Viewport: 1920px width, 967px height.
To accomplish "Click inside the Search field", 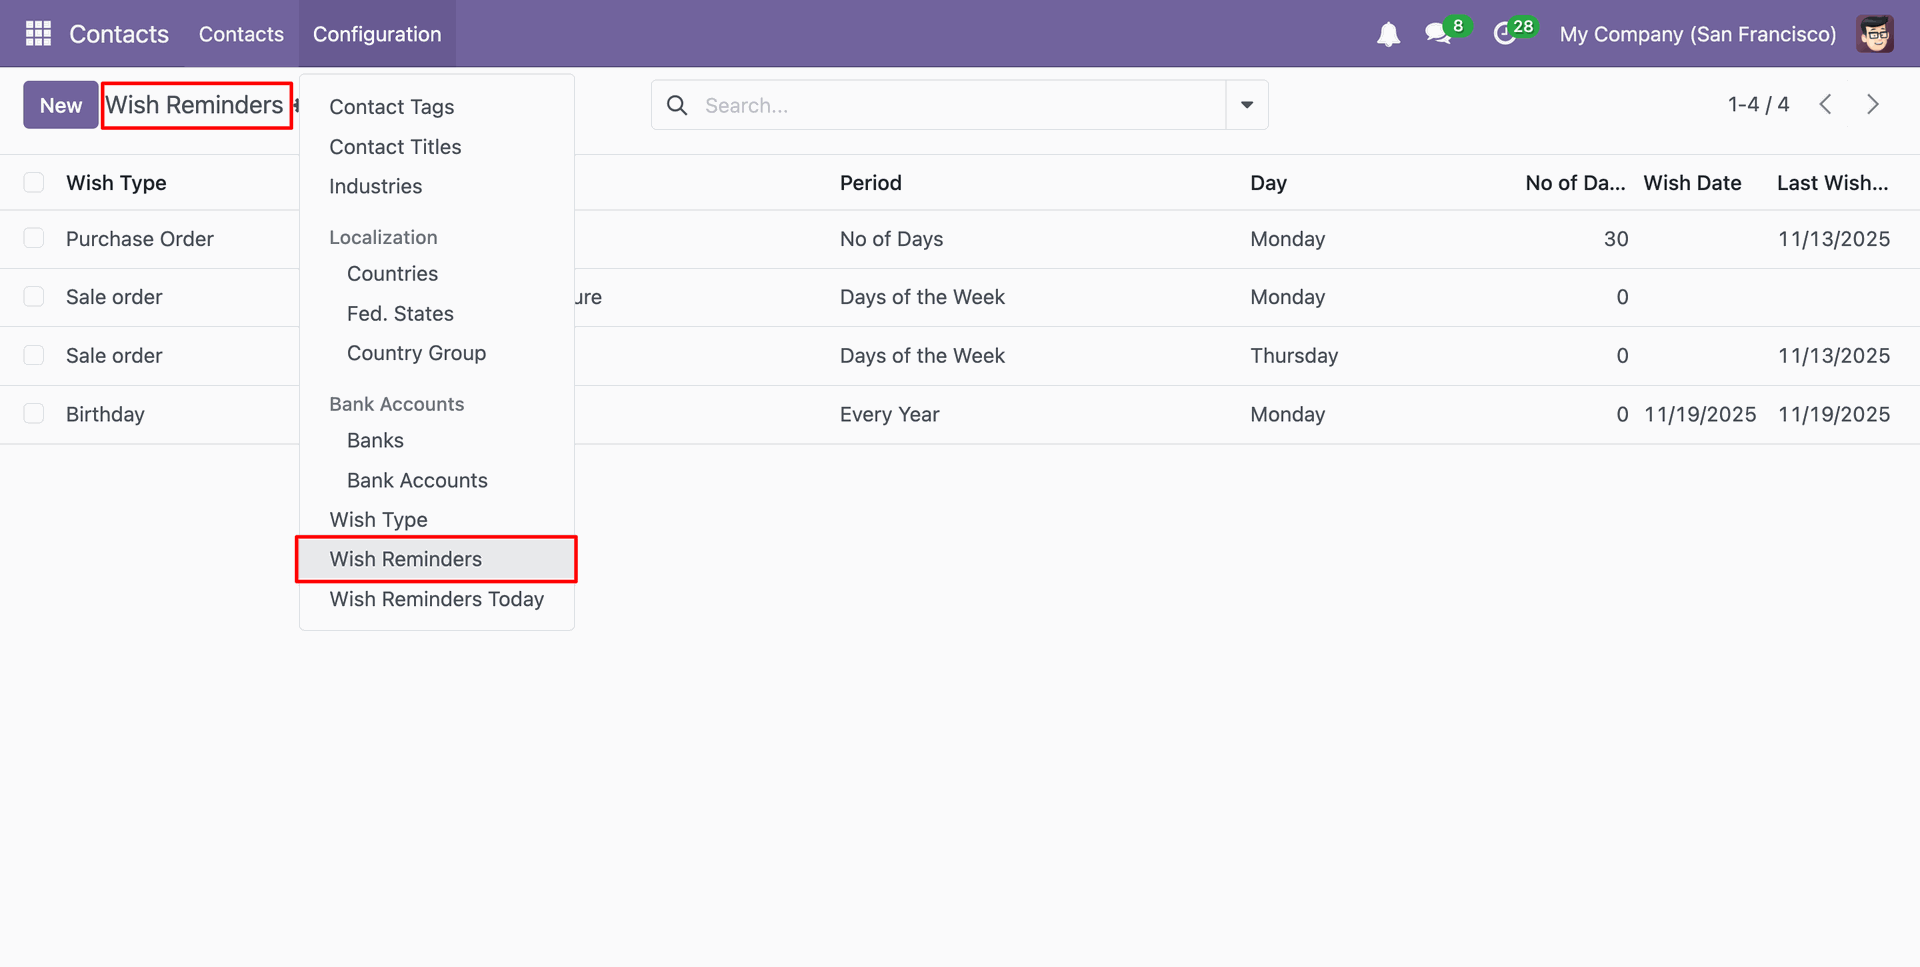I will (x=960, y=105).
